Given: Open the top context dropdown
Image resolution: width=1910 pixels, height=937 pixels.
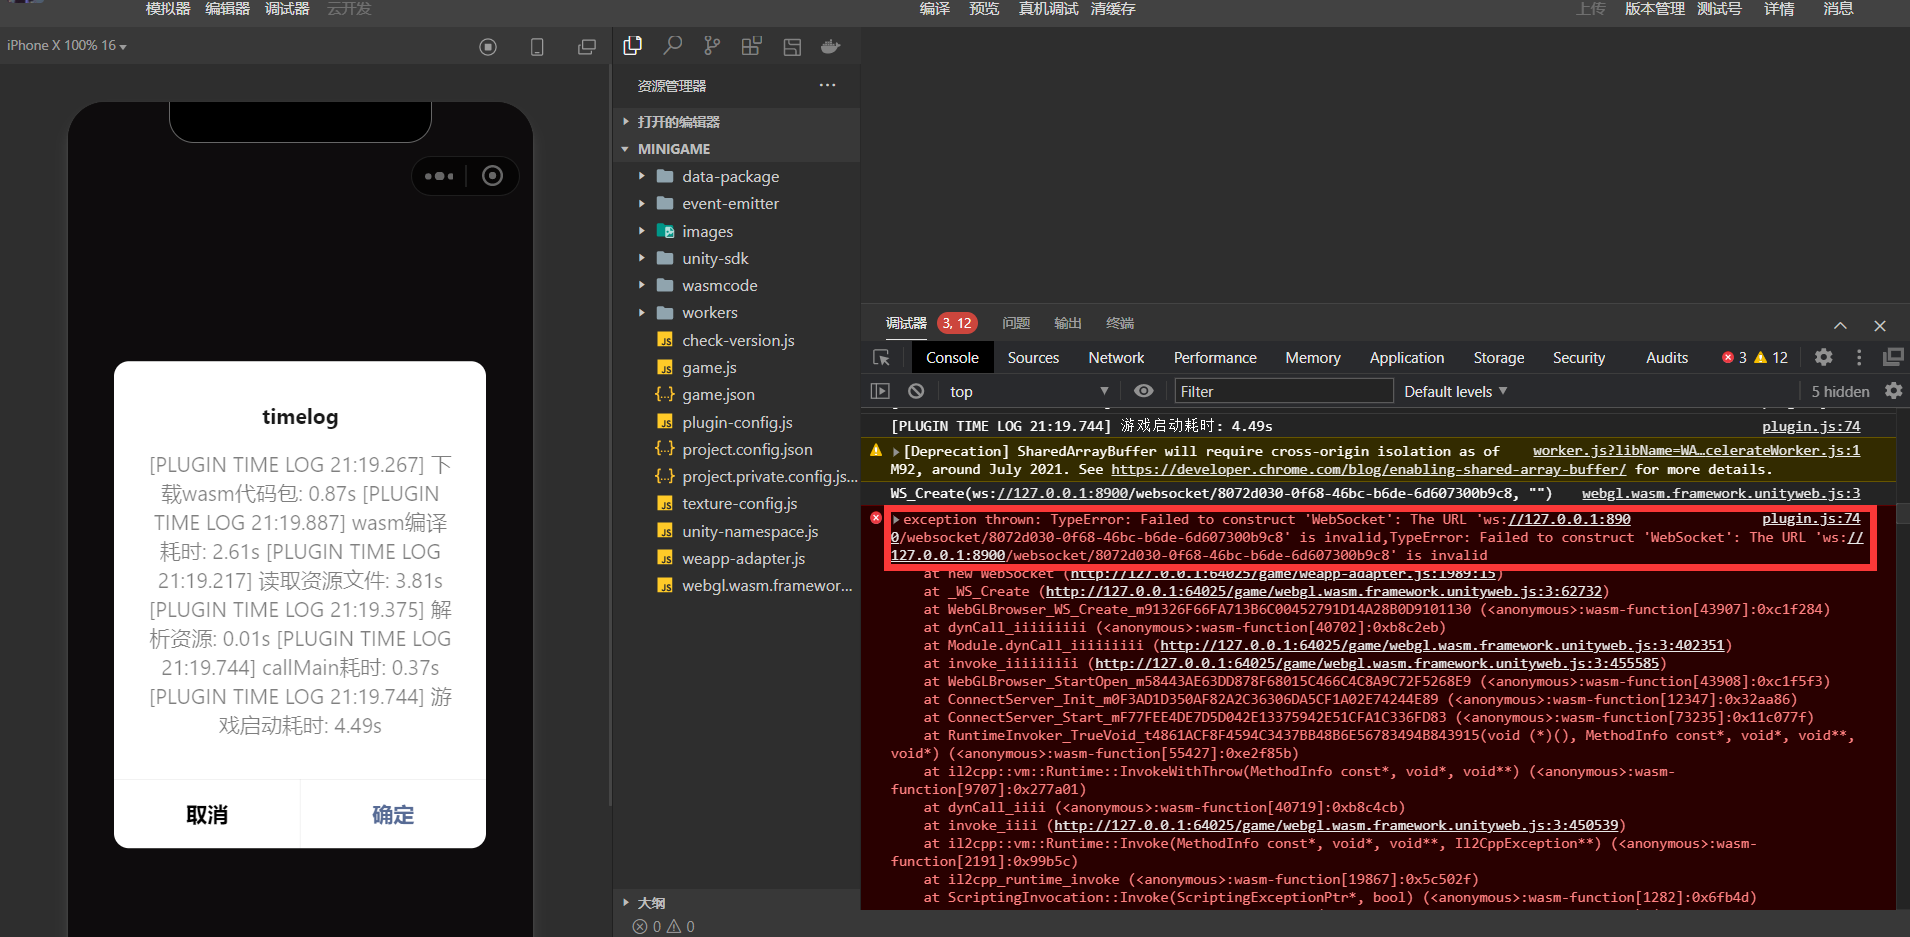Looking at the screenshot, I should point(1029,391).
